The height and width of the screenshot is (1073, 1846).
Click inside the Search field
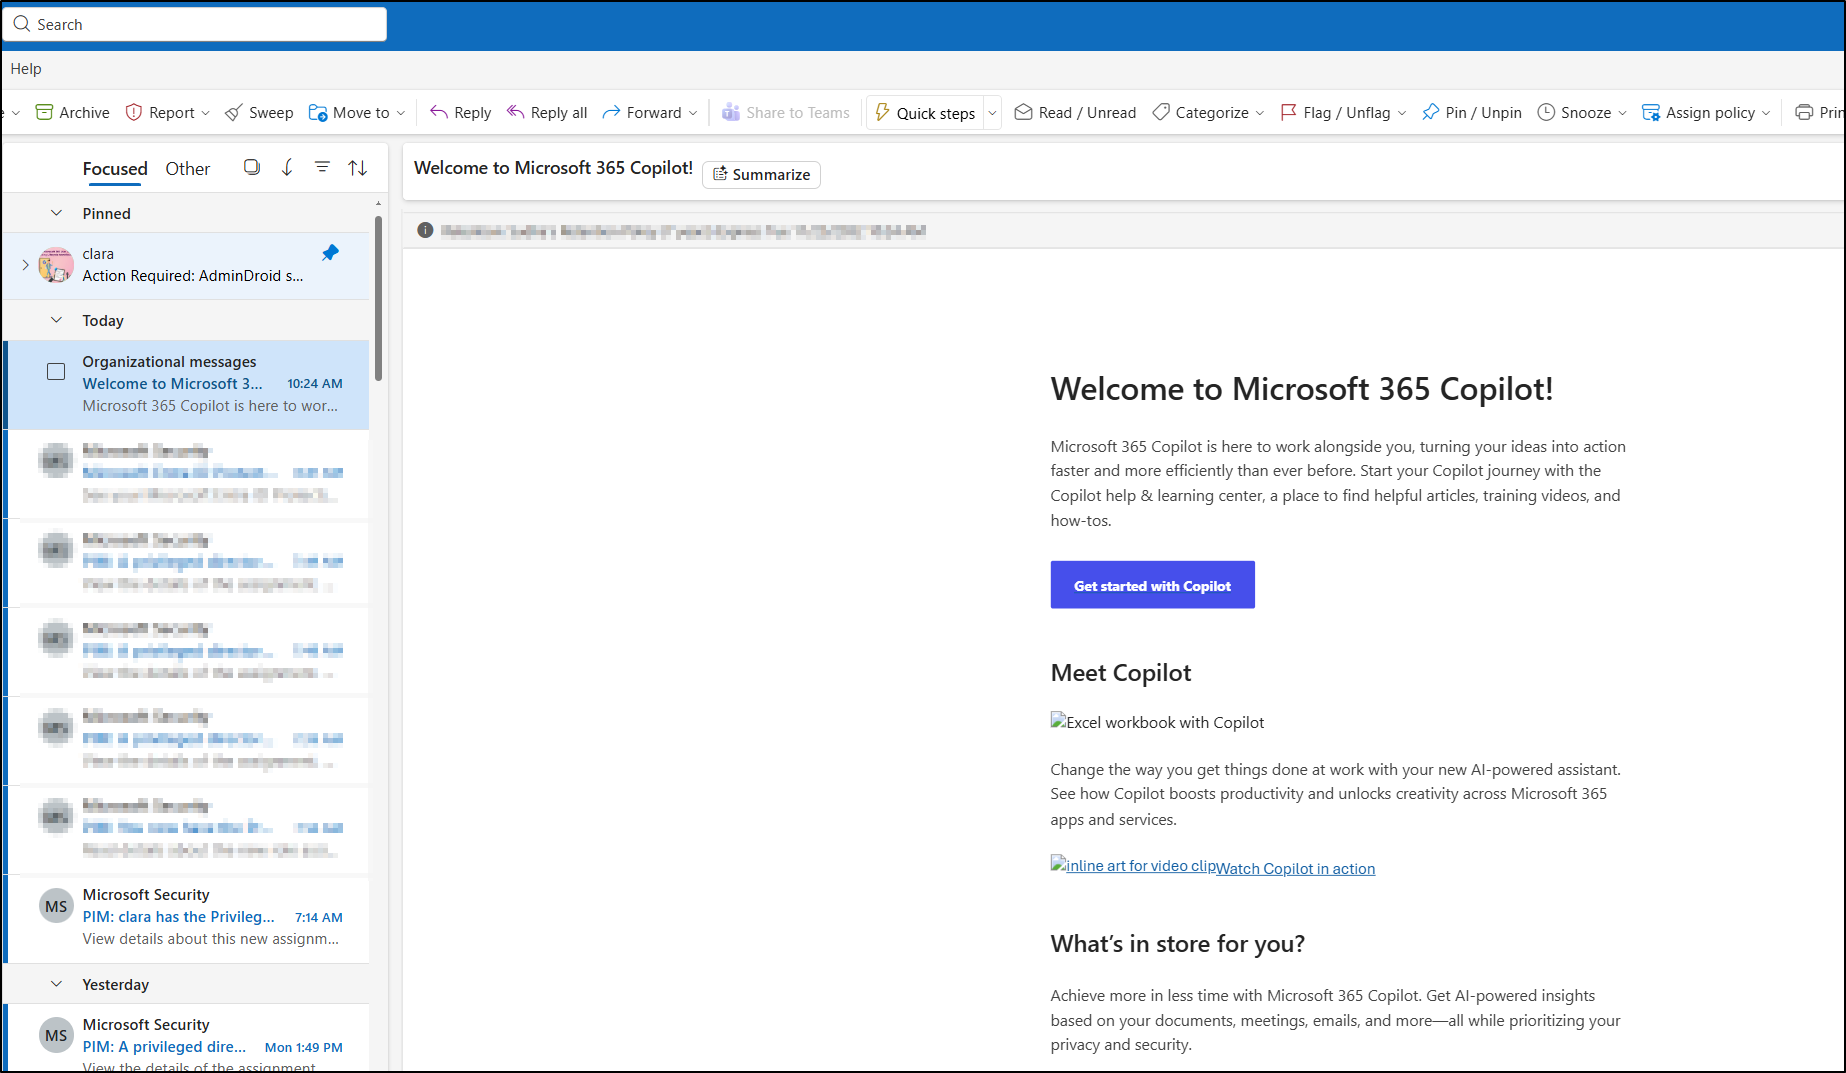(195, 23)
